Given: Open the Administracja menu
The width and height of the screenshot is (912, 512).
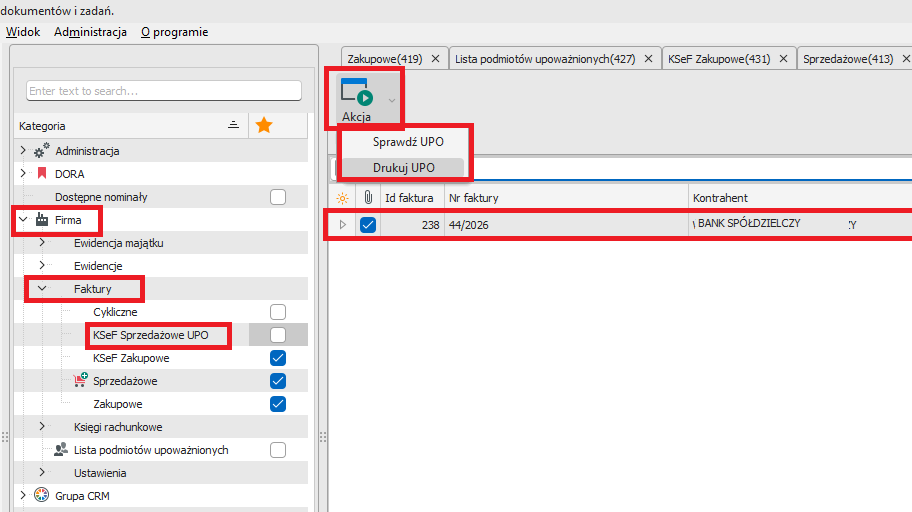Looking at the screenshot, I should (x=90, y=32).
